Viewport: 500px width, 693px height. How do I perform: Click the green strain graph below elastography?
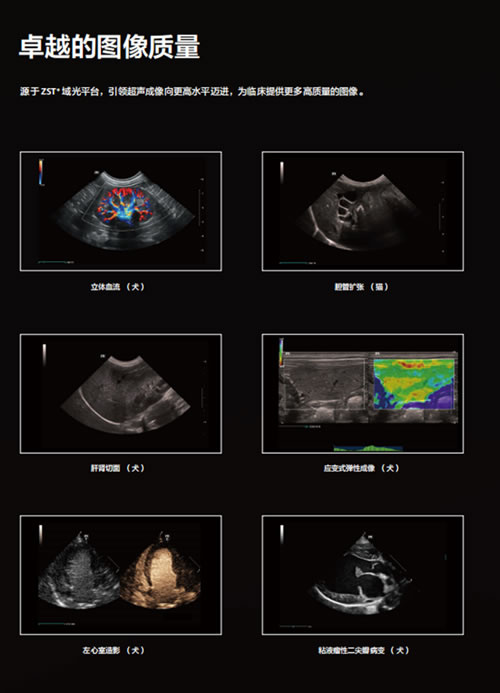pyautogui.click(x=368, y=448)
